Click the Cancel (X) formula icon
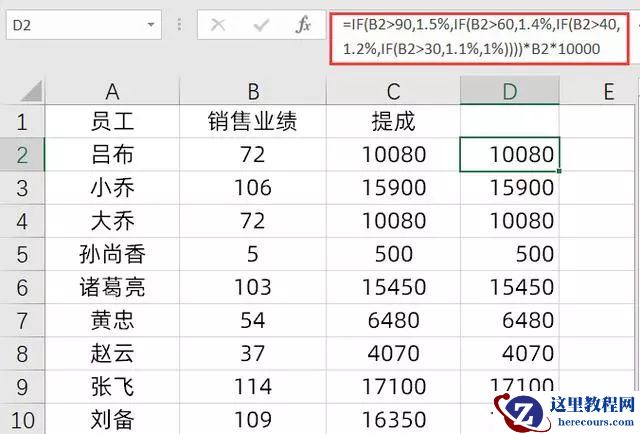Screen dimensions: 640x434 218,25
